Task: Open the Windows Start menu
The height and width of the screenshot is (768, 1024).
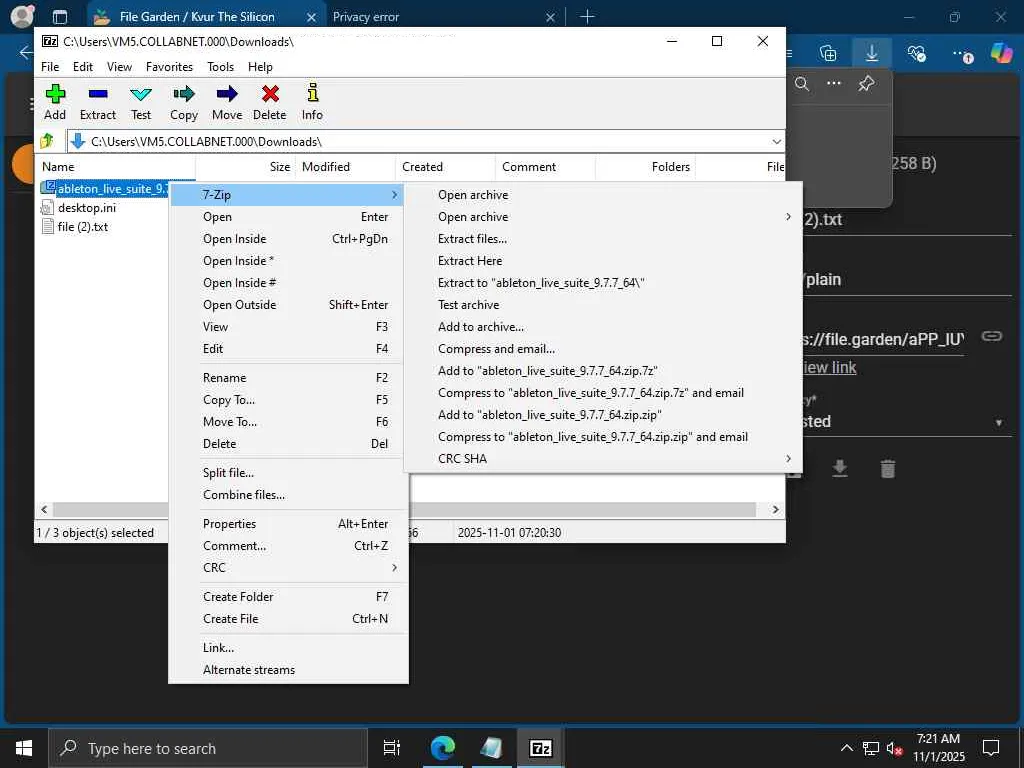Action: [24, 748]
